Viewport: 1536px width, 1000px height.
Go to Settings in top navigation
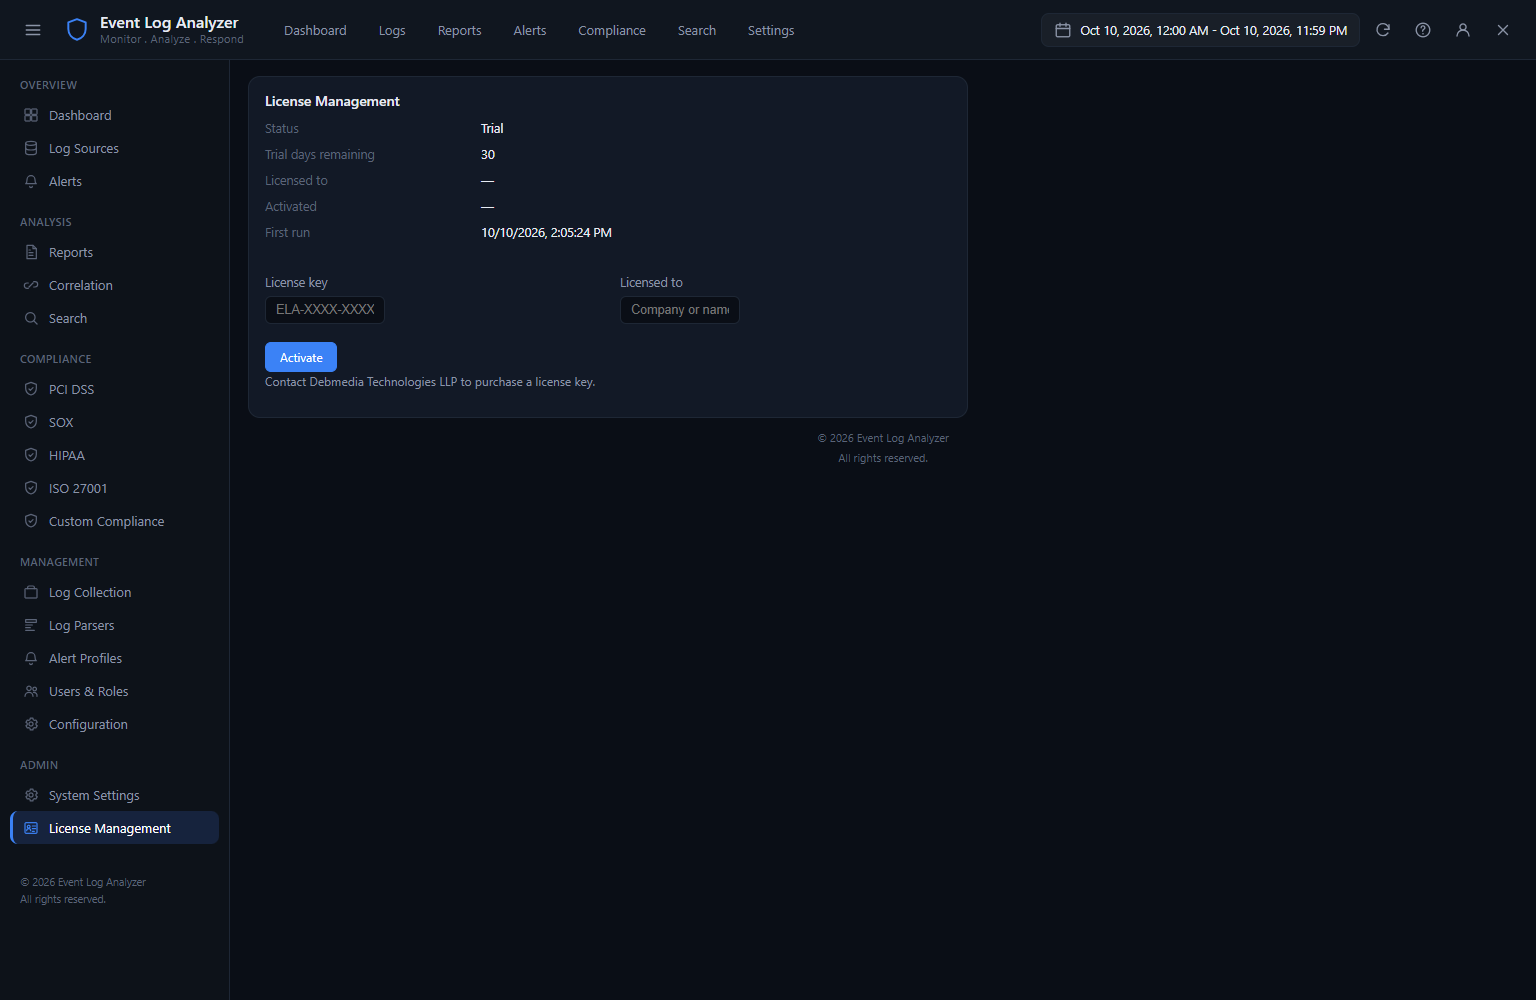click(771, 30)
